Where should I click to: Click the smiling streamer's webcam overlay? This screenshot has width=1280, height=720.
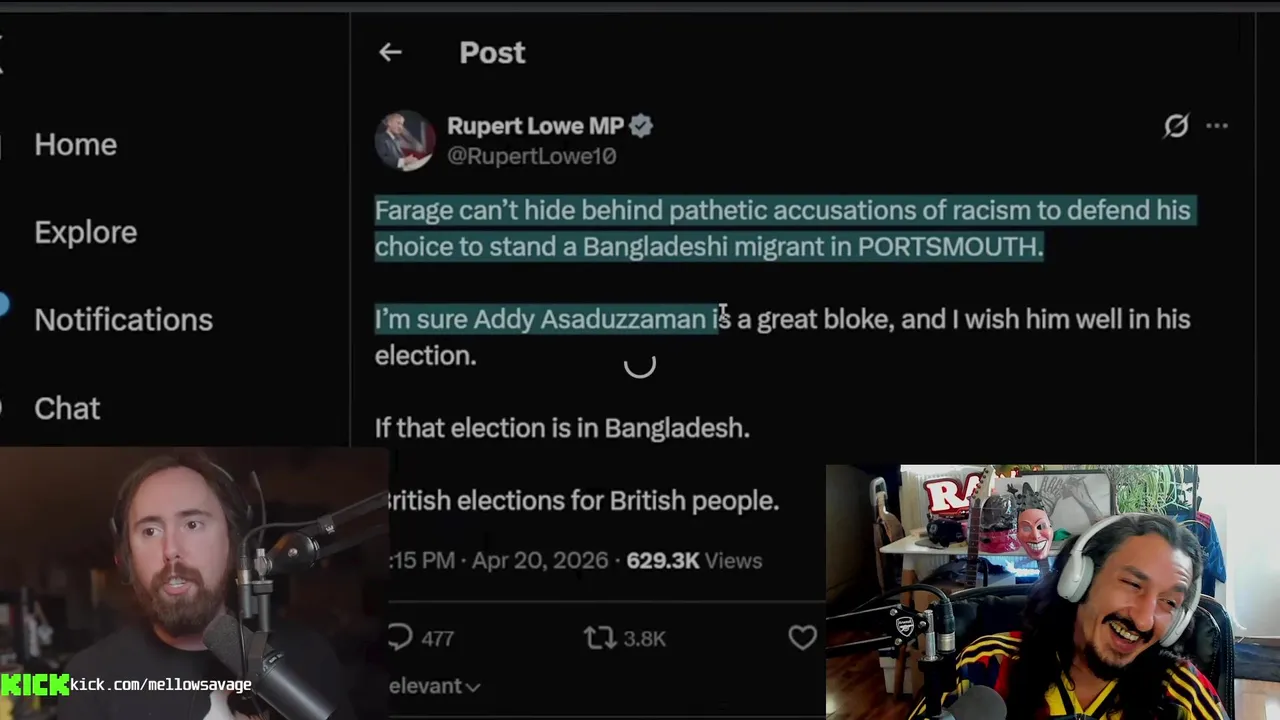[x=1053, y=592]
